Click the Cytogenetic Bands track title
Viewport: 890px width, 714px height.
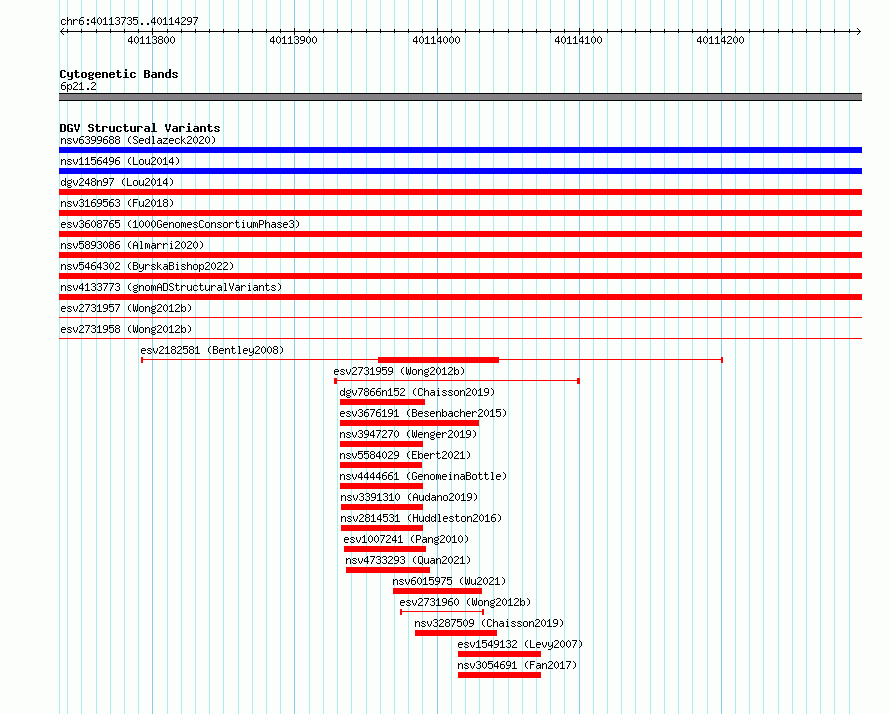[x=119, y=74]
